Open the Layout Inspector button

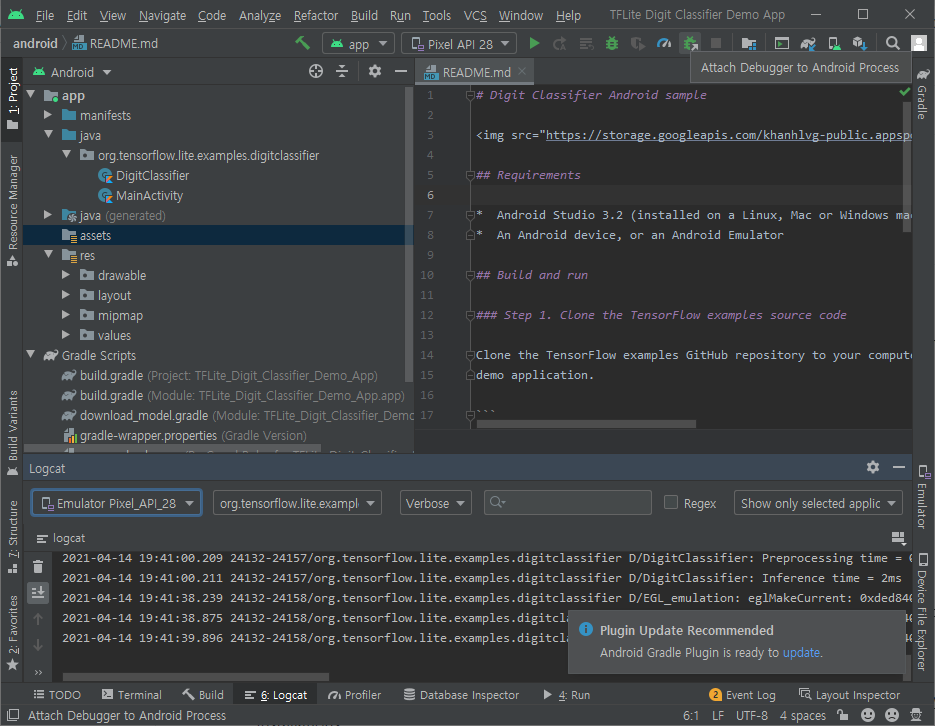(850, 694)
